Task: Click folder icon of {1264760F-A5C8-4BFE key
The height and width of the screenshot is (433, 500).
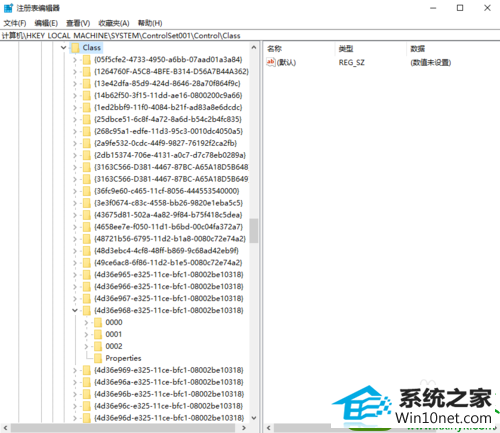Action: coord(87,72)
